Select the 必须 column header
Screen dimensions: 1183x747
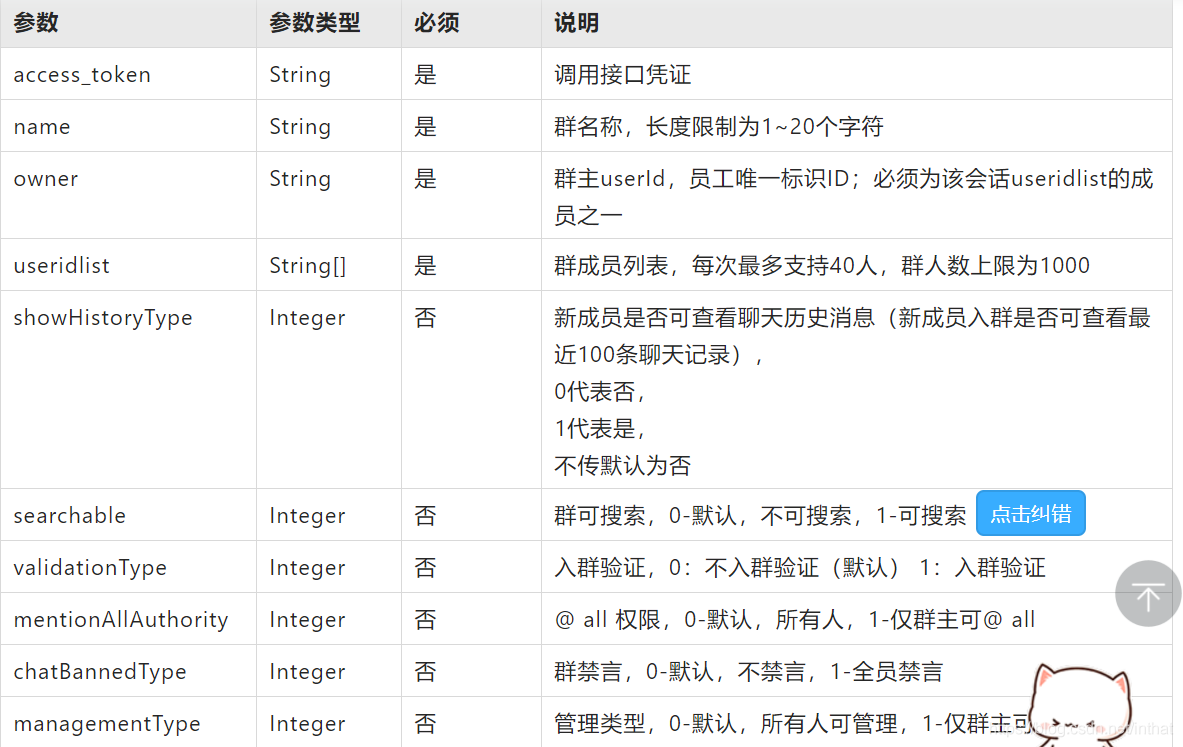(x=437, y=23)
